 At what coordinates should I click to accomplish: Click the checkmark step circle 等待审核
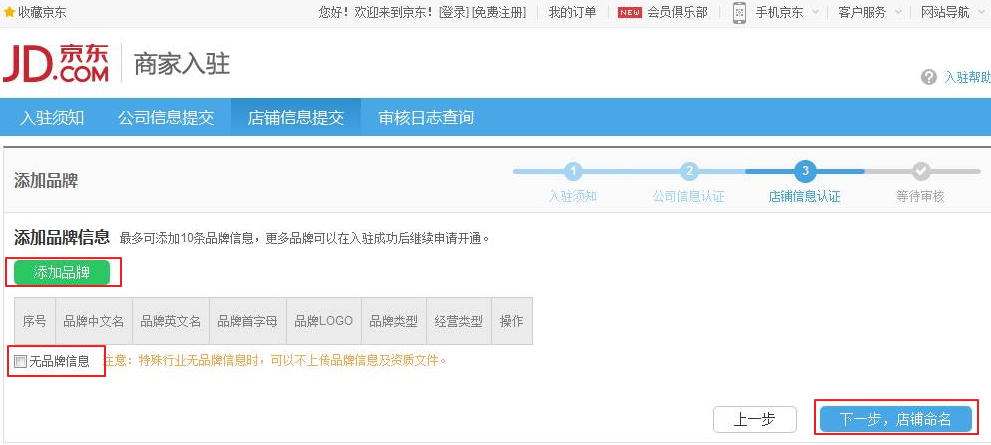coord(921,171)
